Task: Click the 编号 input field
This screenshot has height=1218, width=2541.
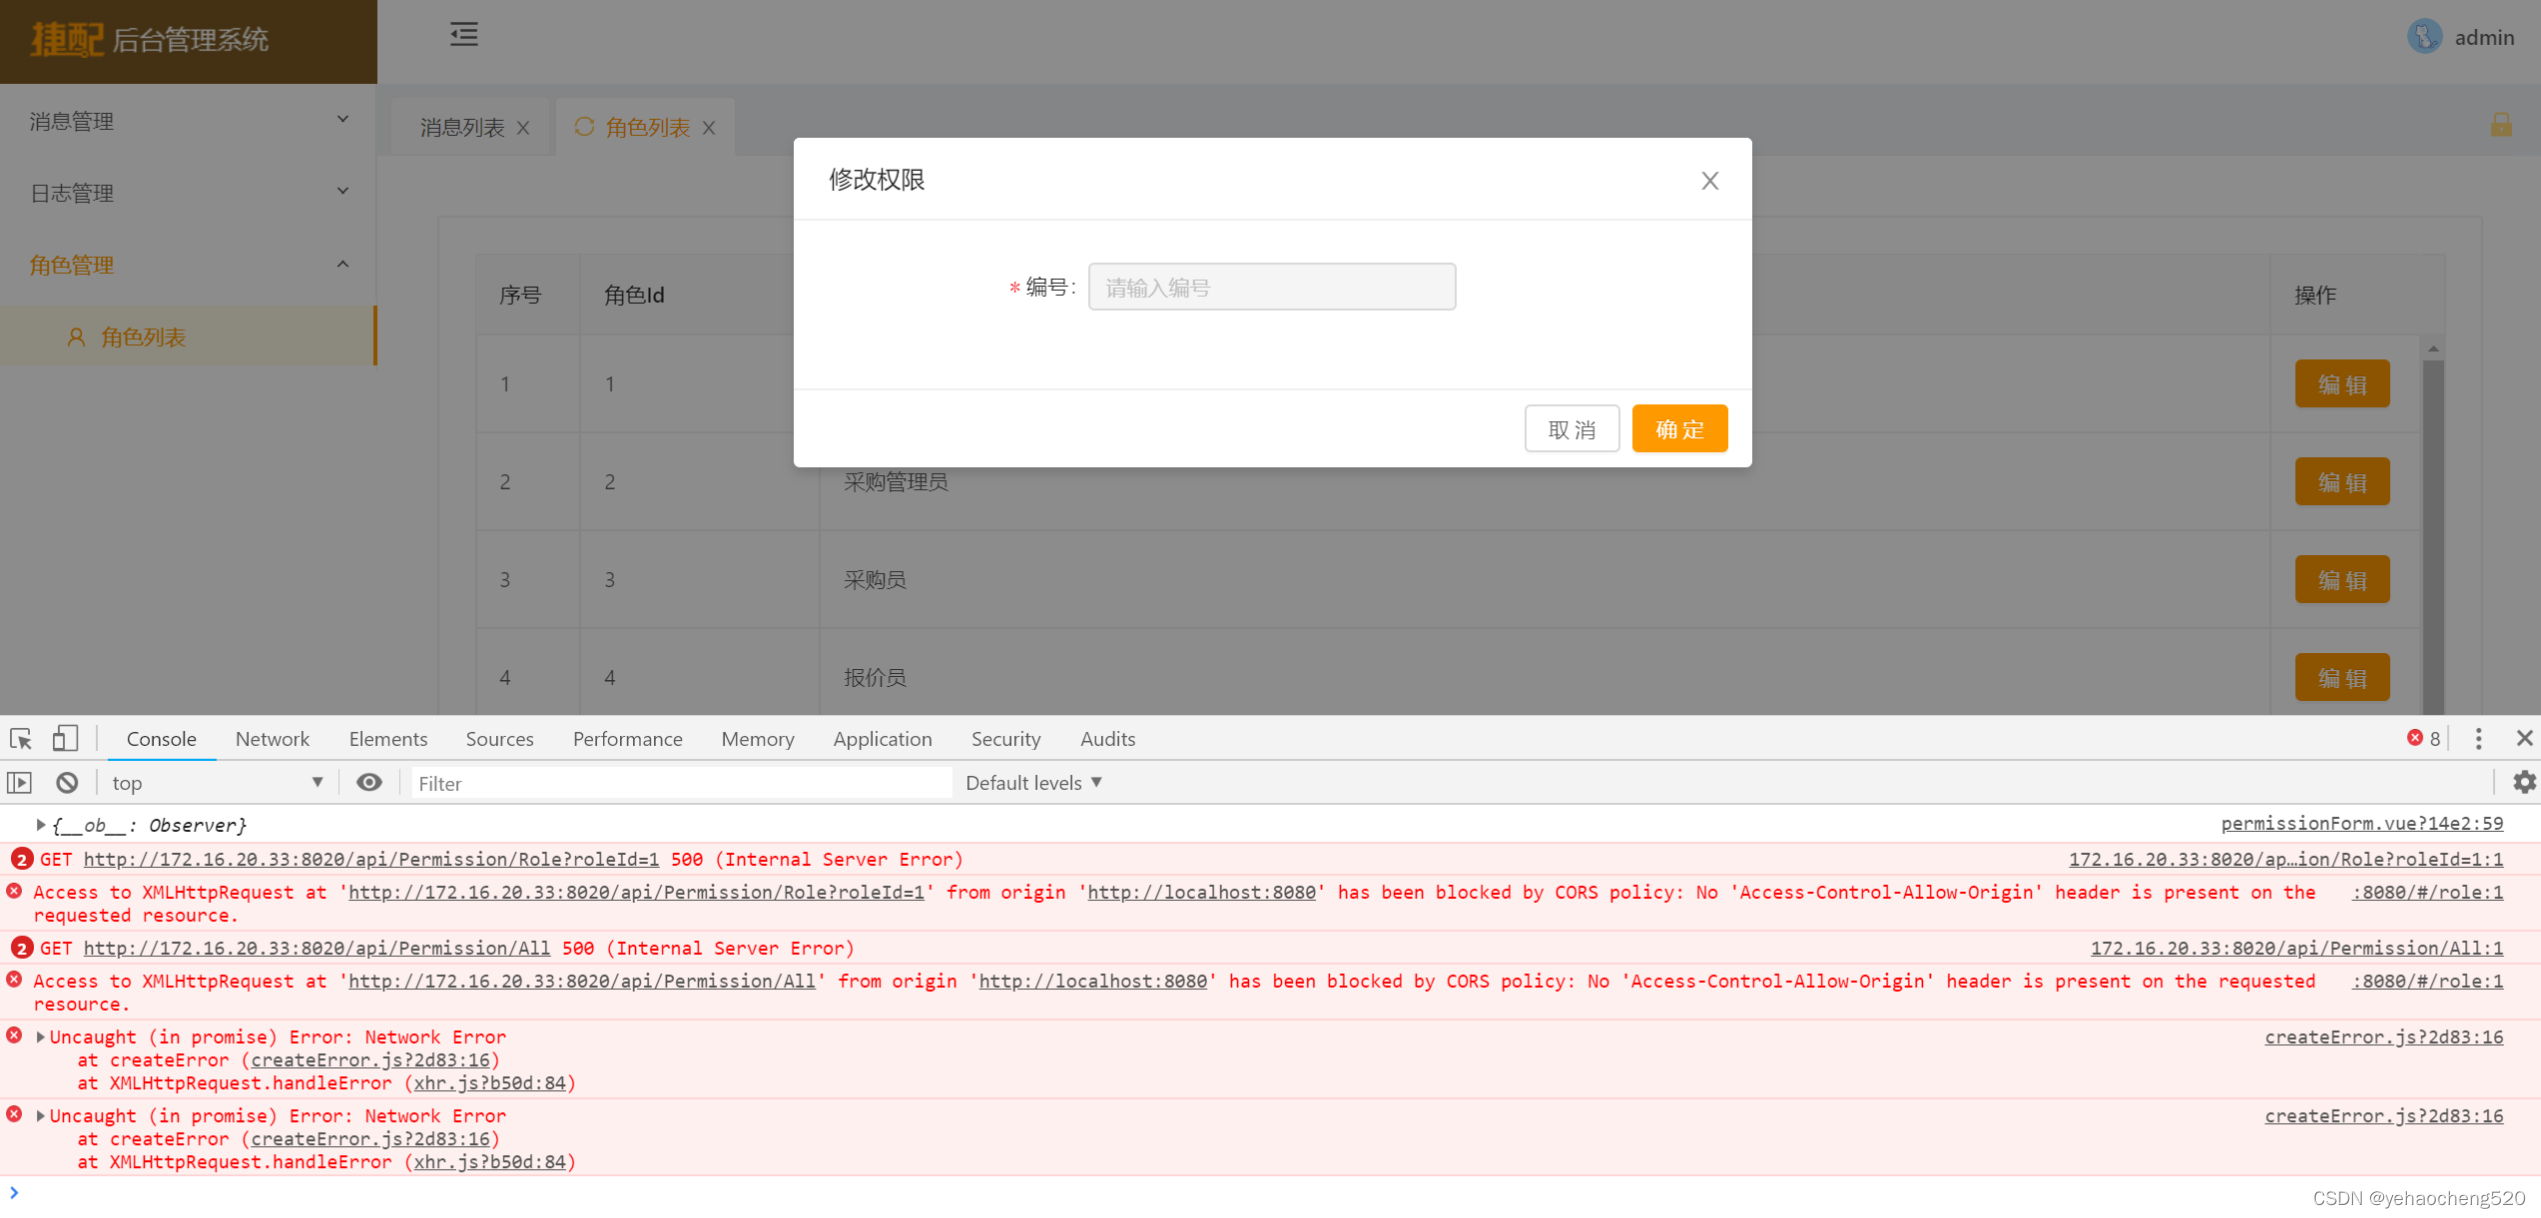Action: point(1270,287)
